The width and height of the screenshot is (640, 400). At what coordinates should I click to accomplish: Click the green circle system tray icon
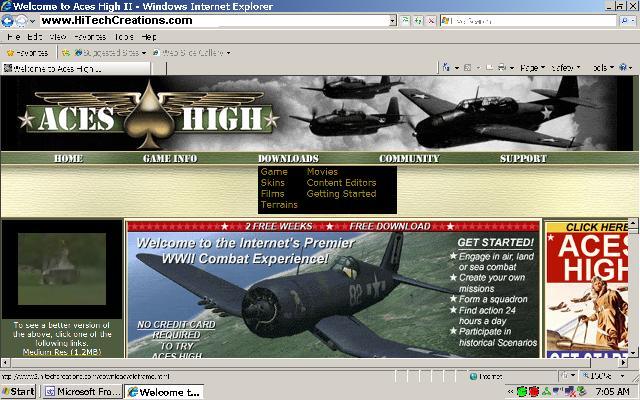522,392
